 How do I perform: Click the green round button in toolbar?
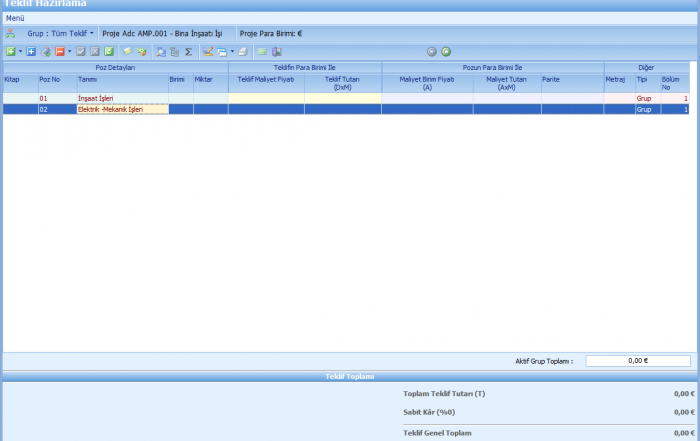point(446,51)
